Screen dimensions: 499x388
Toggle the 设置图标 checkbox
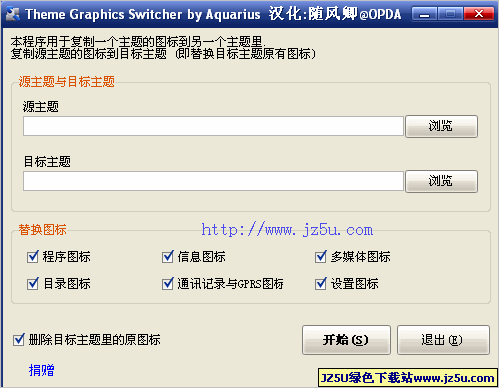click(321, 284)
